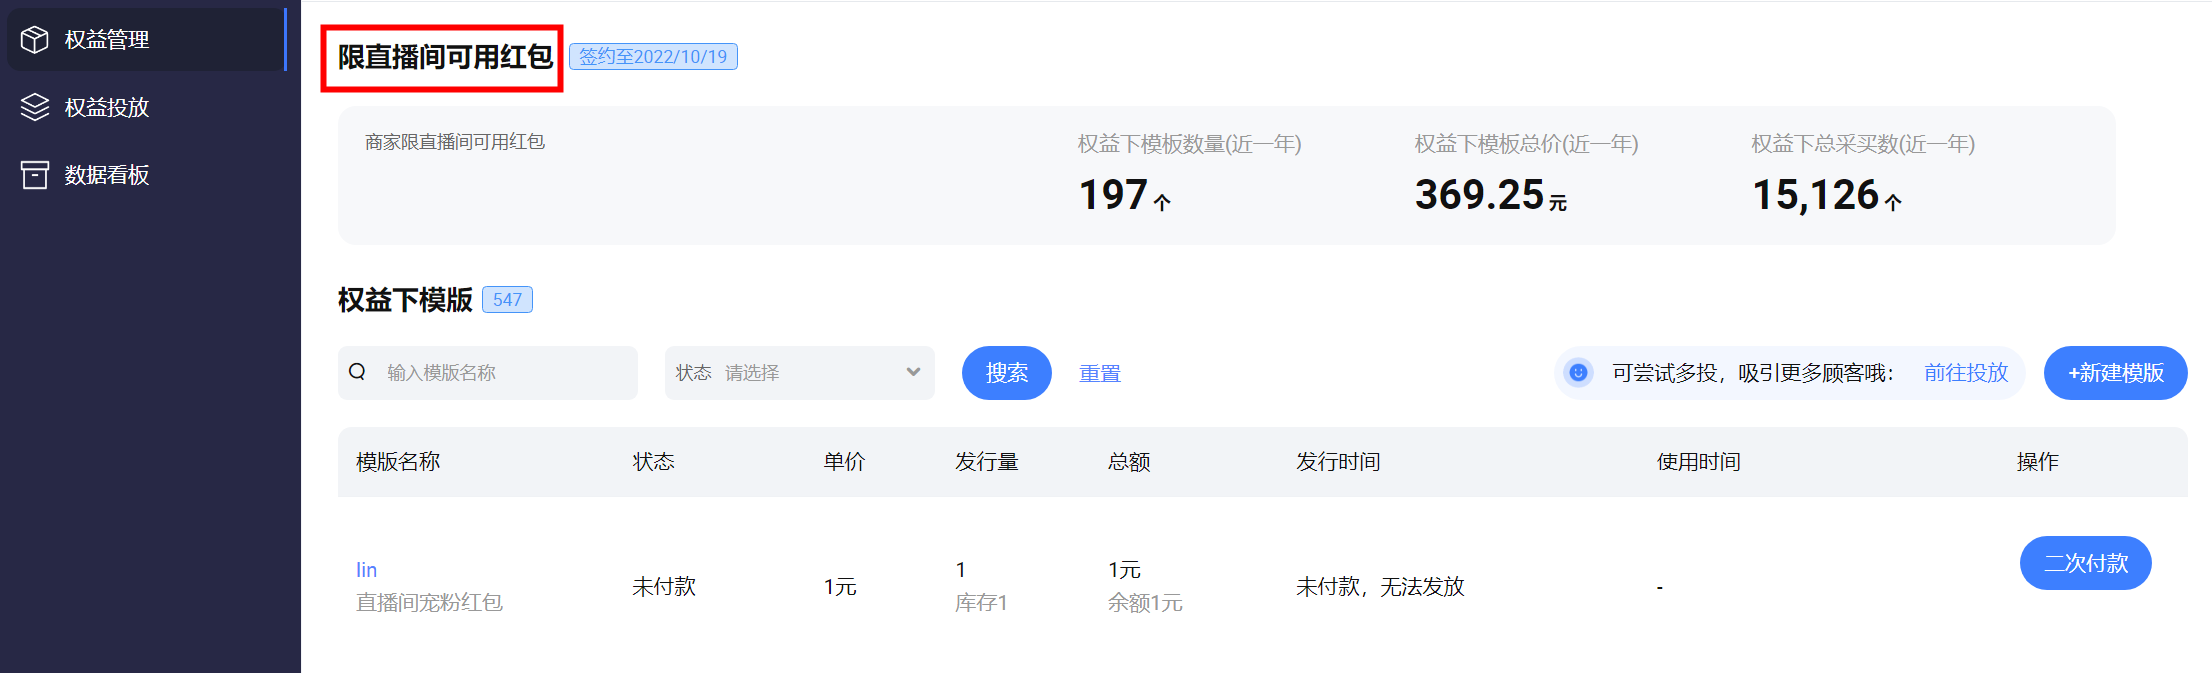Click the 未付款 status cell
2212x673 pixels.
click(664, 587)
